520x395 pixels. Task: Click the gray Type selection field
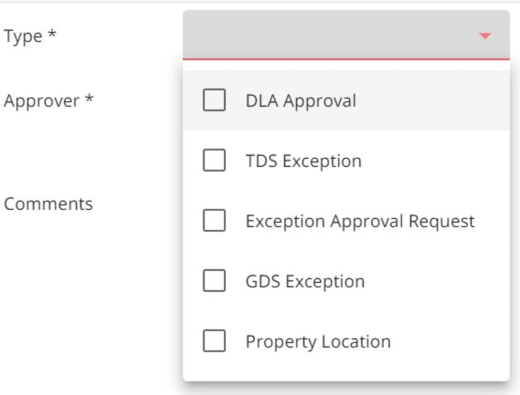point(346,35)
